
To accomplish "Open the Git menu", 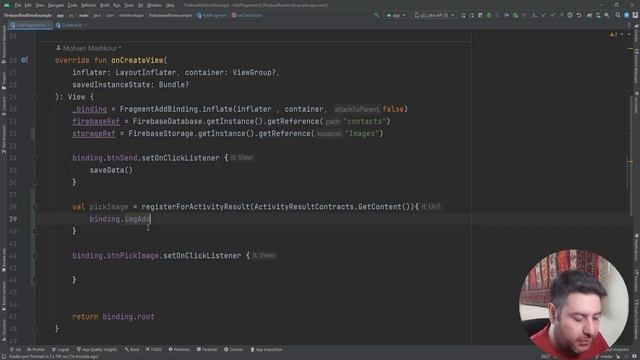I will pyautogui.click(x=140, y=5).
